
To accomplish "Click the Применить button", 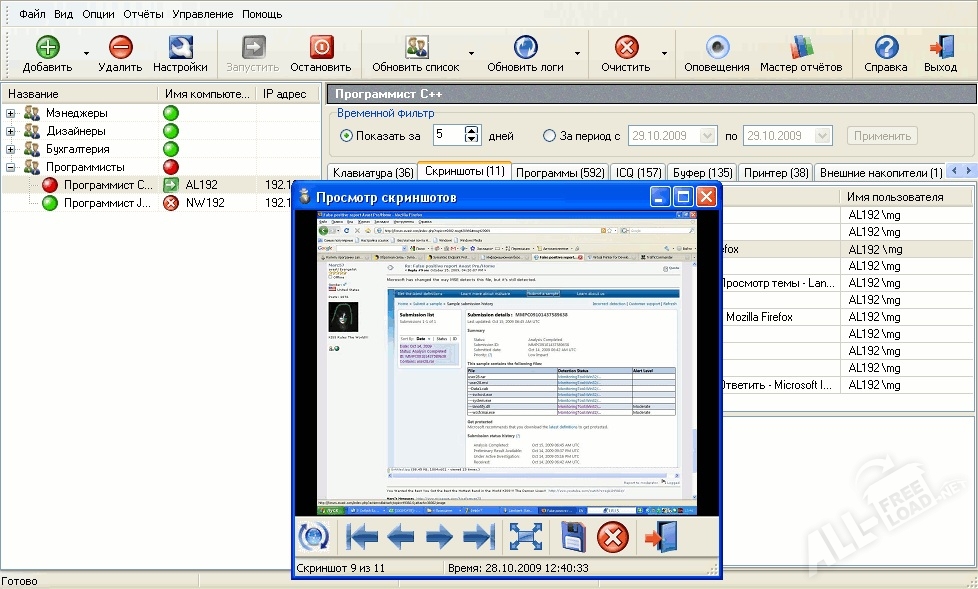I will [x=881, y=136].
